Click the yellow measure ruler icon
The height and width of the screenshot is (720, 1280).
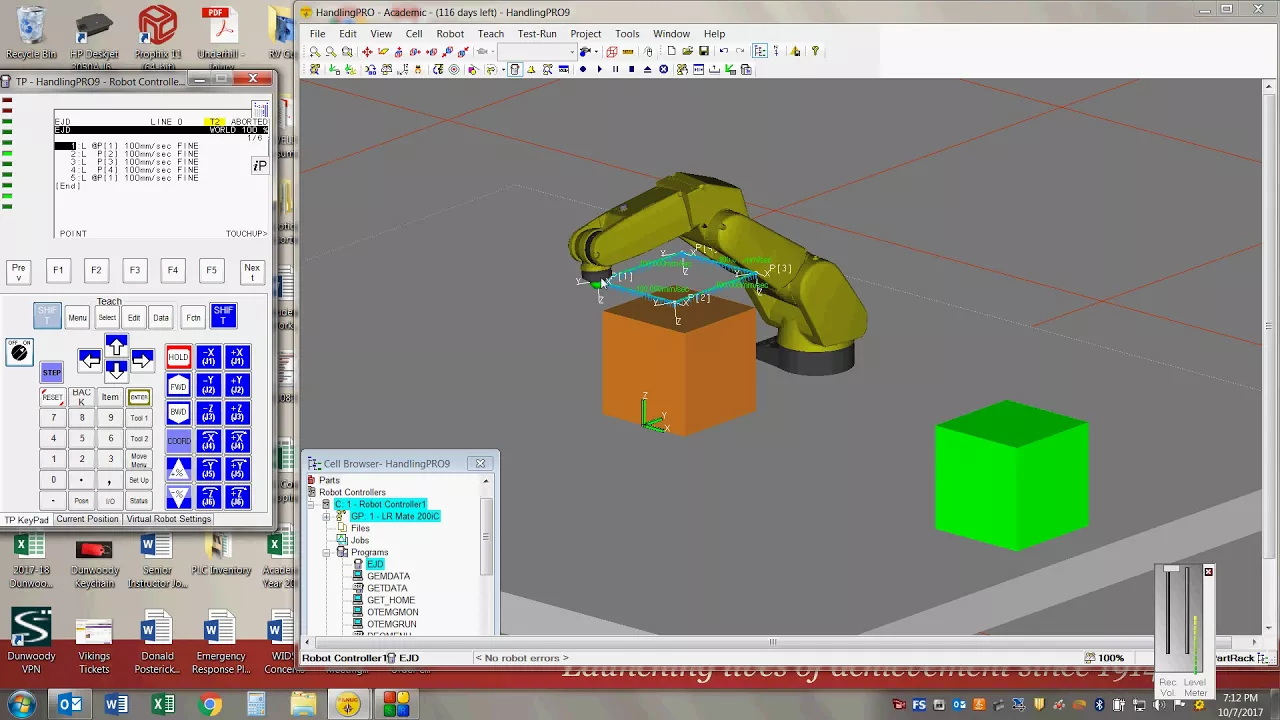628,52
